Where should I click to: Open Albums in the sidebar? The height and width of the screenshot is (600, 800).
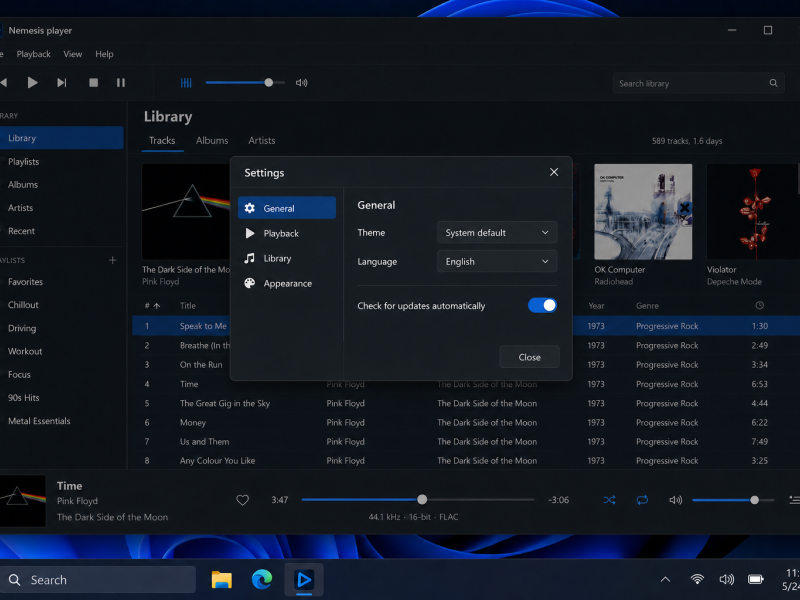[x=61, y=185]
